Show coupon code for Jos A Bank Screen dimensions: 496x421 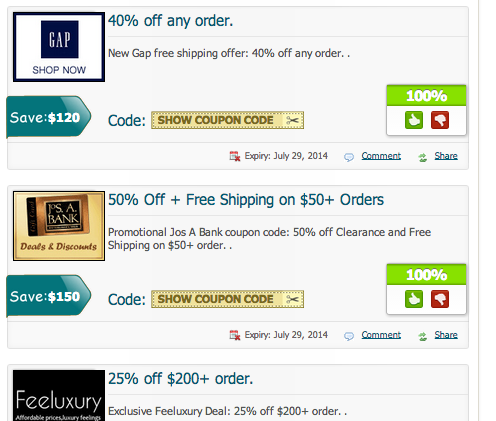(x=227, y=299)
